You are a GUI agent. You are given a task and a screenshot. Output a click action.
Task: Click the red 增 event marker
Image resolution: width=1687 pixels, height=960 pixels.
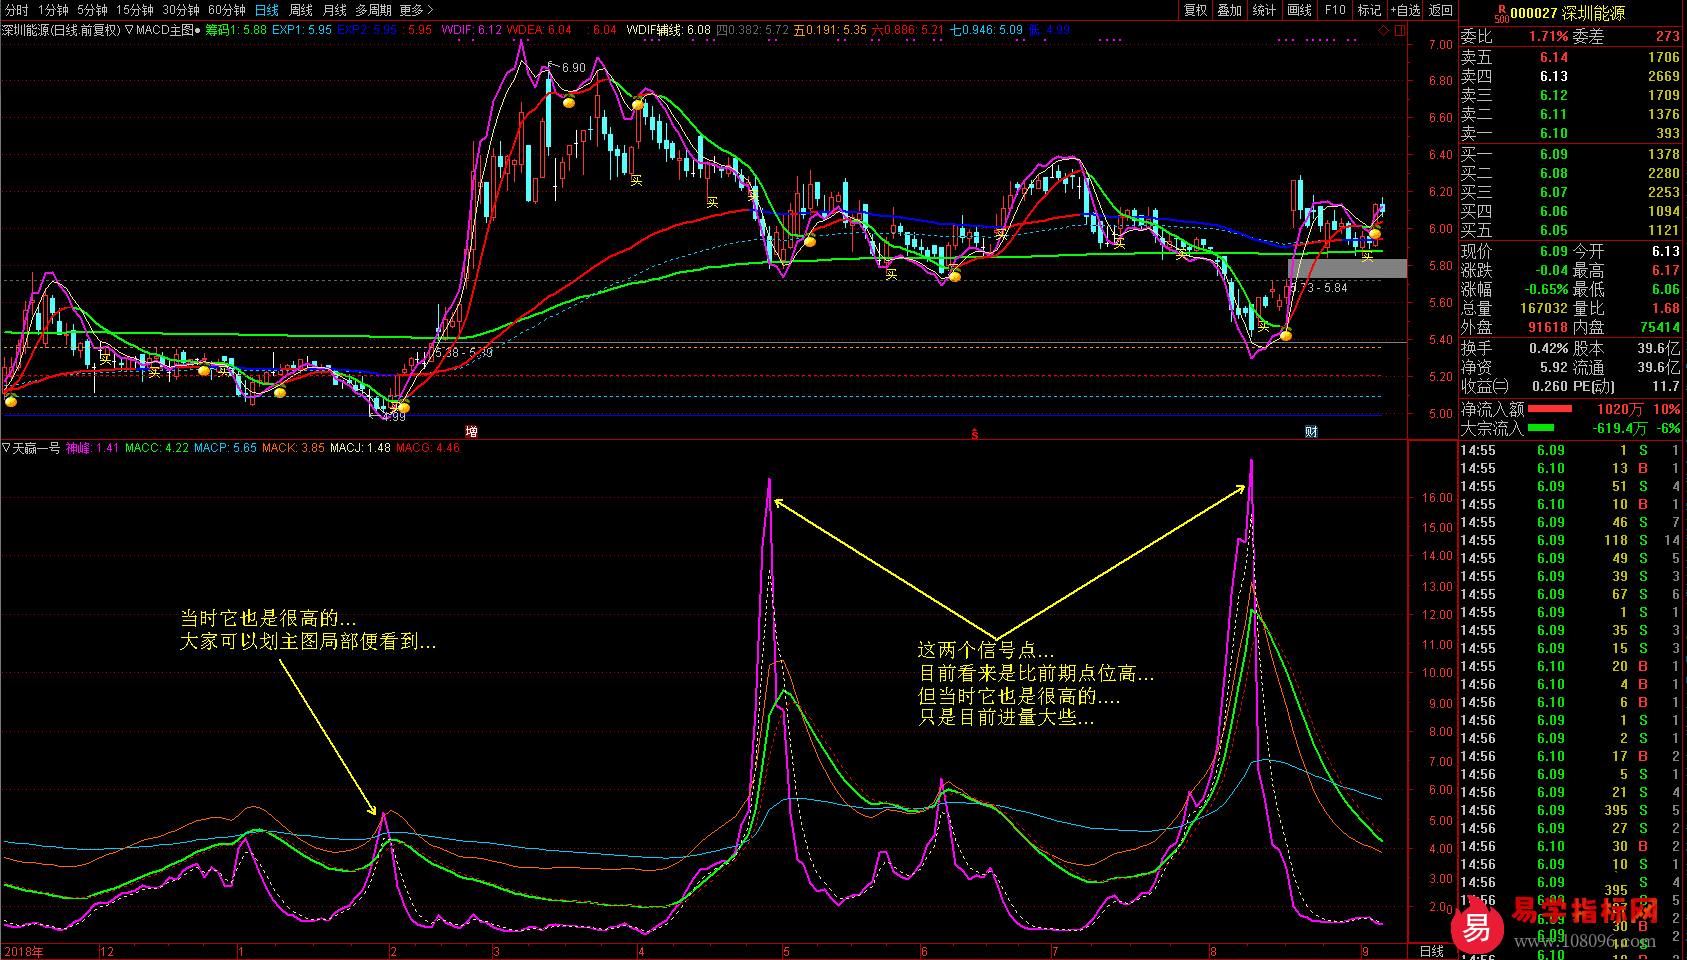tap(471, 432)
